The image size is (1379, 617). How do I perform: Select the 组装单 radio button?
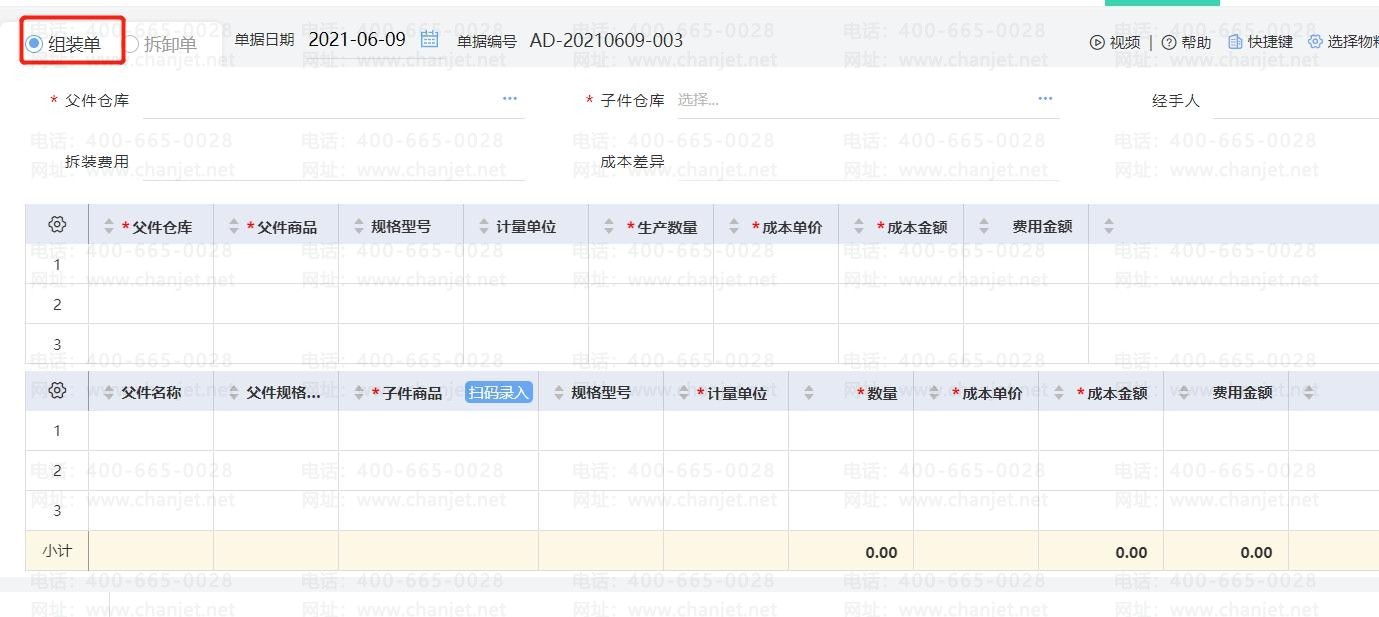coord(35,43)
